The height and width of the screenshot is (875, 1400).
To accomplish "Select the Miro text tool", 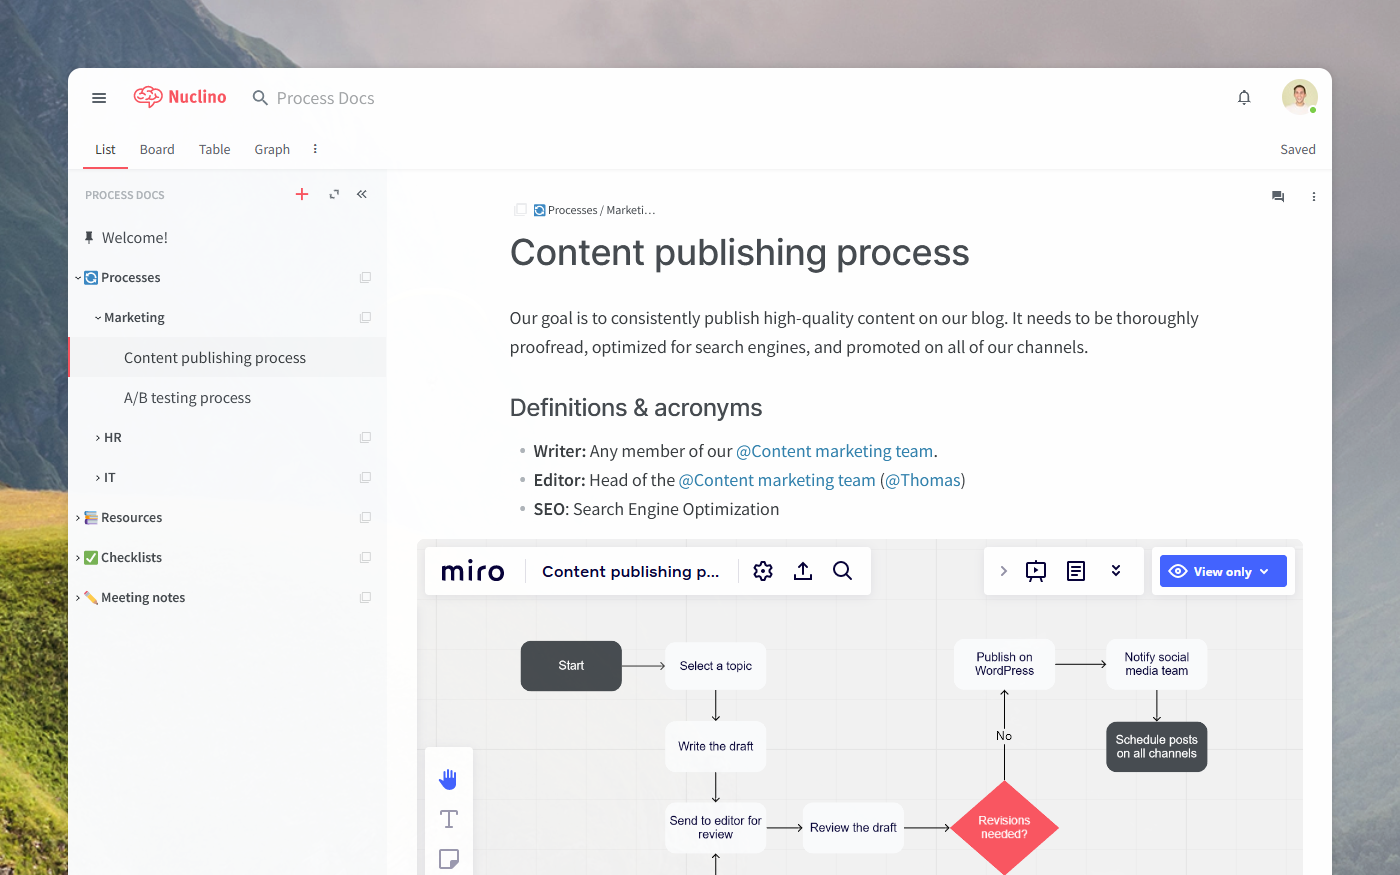I will [x=449, y=819].
